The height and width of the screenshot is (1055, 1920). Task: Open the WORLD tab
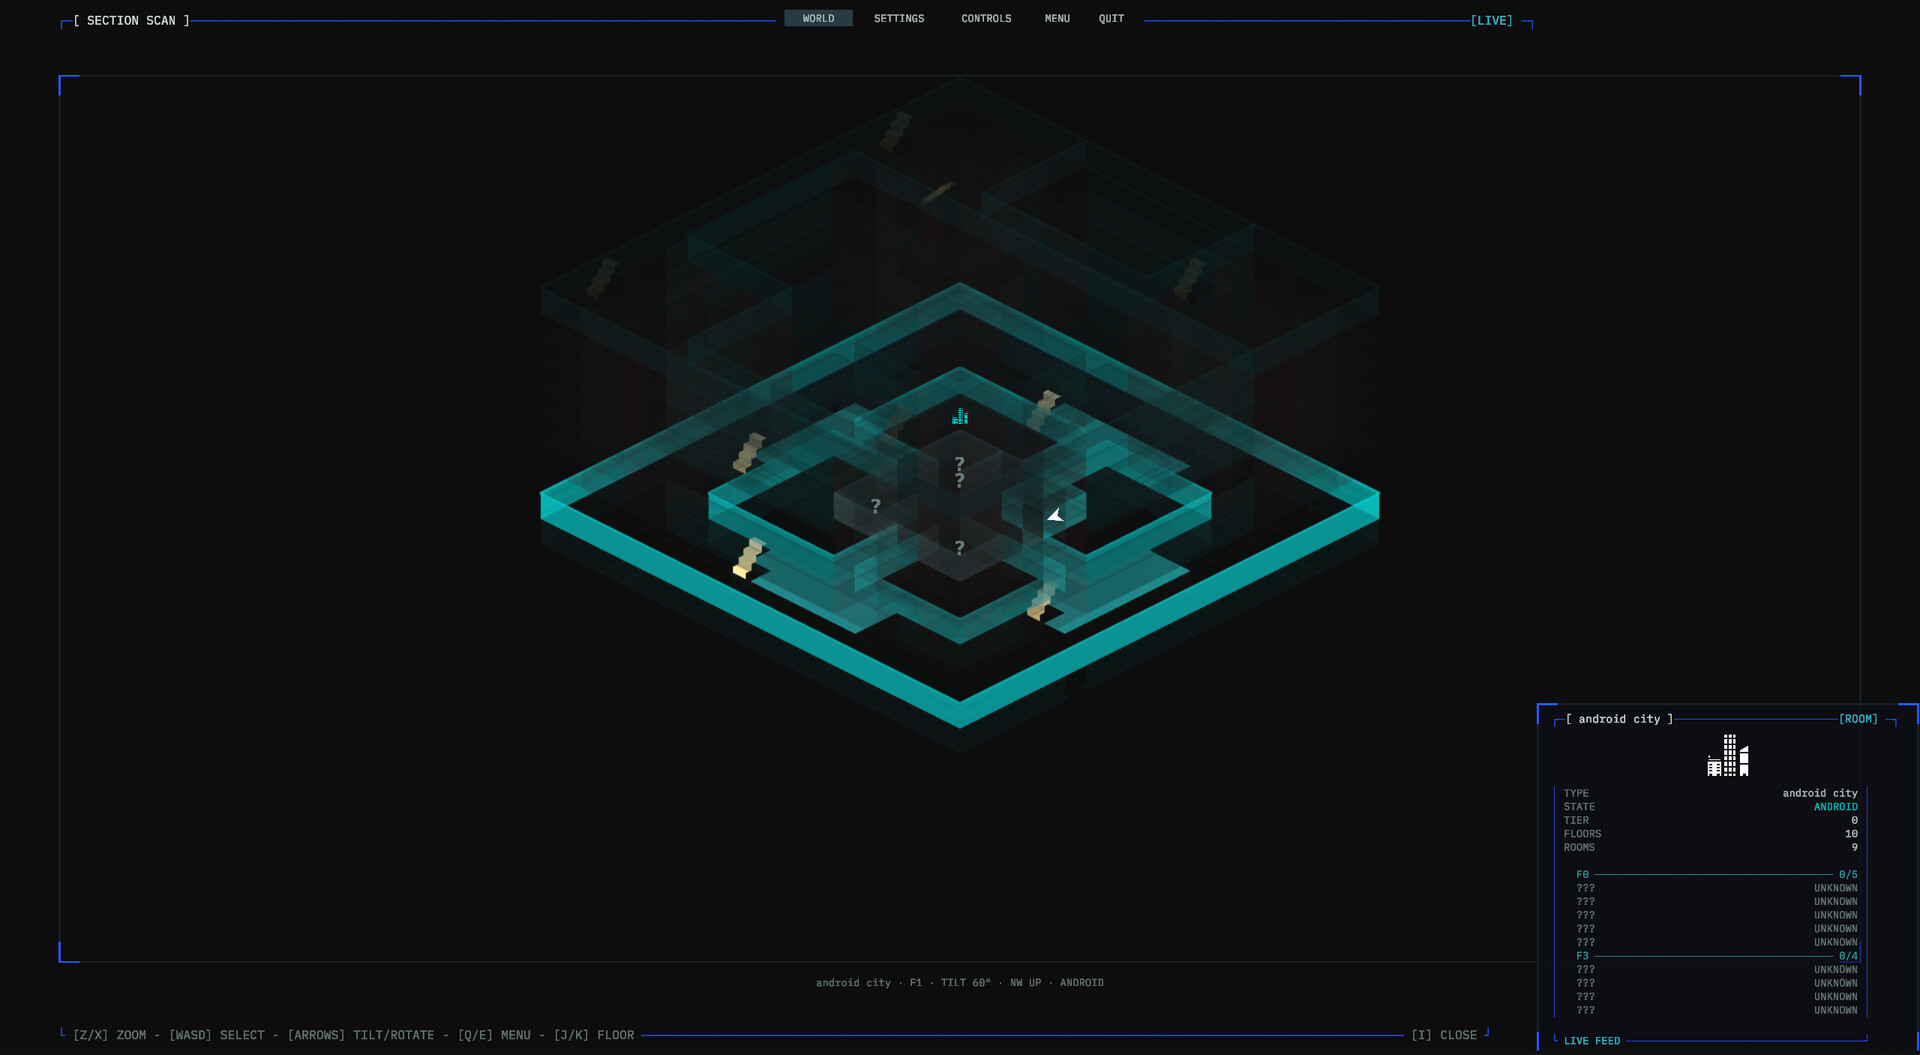818,18
